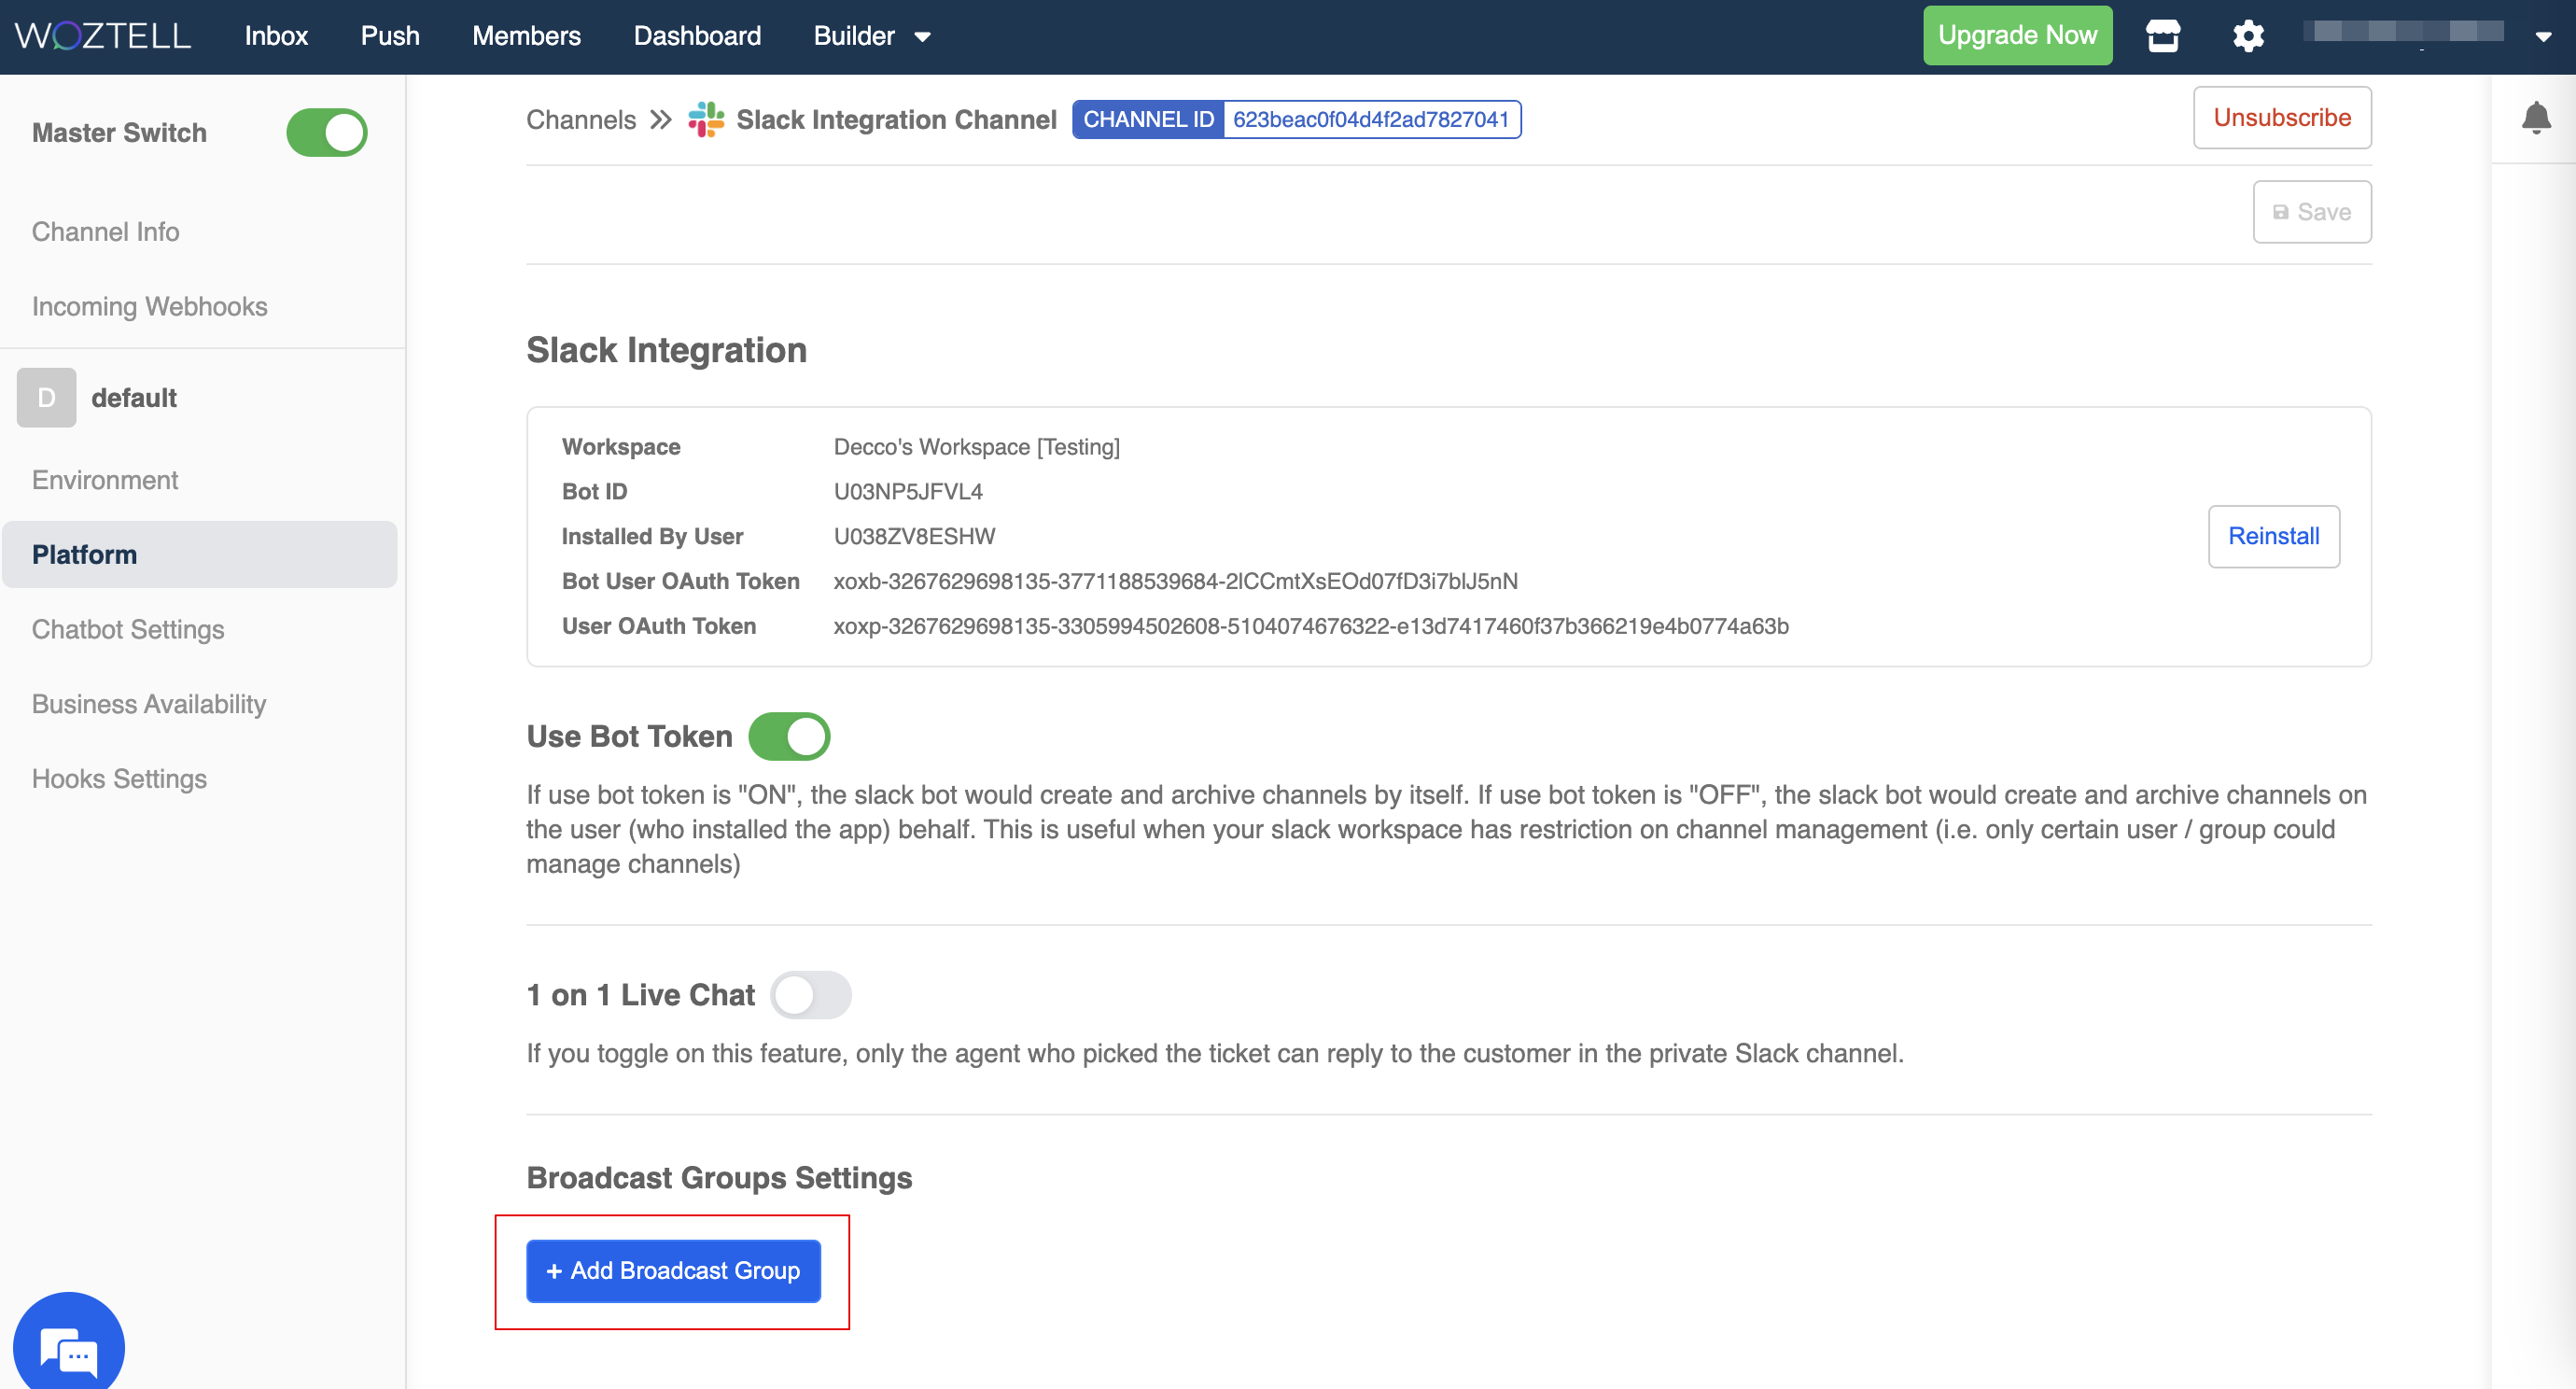This screenshot has height=1389, width=2576.
Task: Open the Inbox menu item
Action: point(276,36)
